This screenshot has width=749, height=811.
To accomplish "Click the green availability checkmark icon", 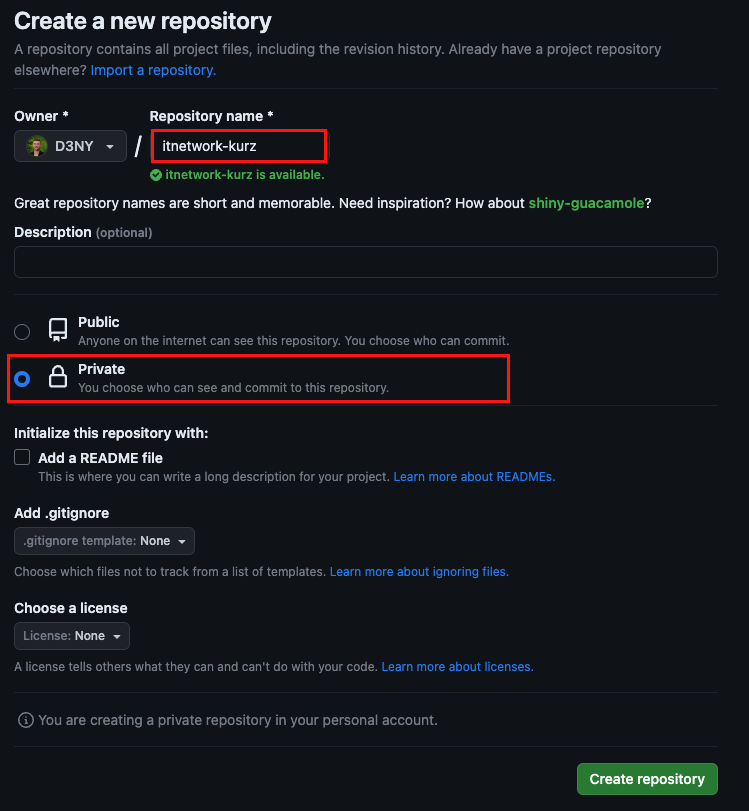I will (156, 175).
